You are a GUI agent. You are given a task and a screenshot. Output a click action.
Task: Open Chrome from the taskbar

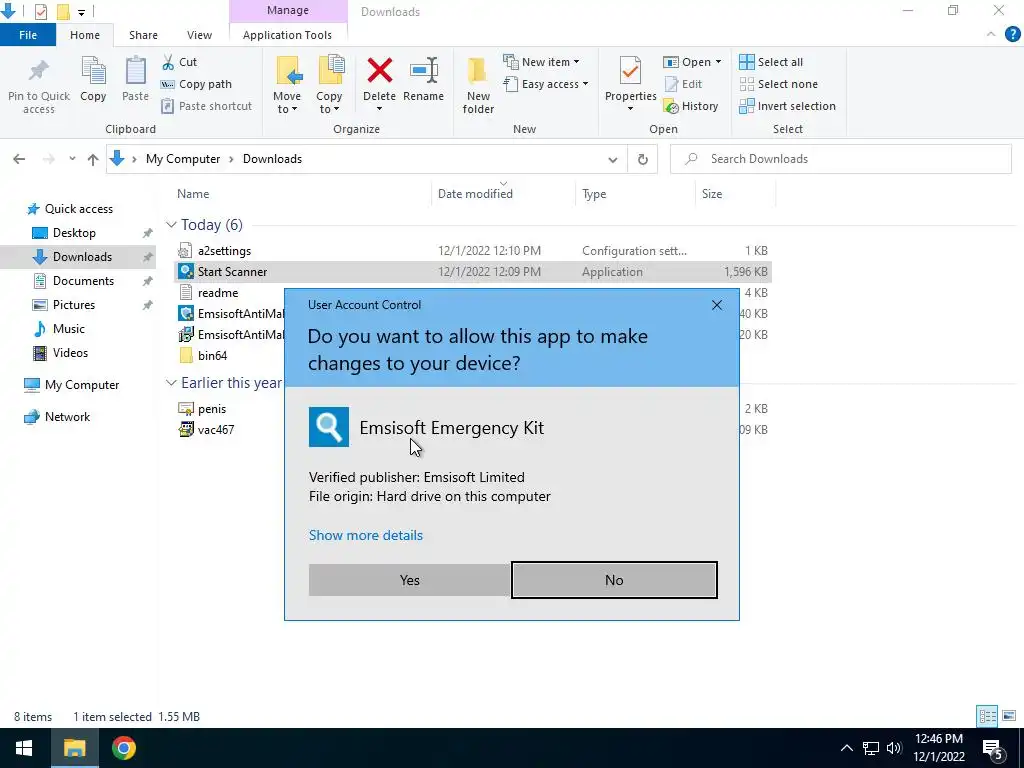123,748
